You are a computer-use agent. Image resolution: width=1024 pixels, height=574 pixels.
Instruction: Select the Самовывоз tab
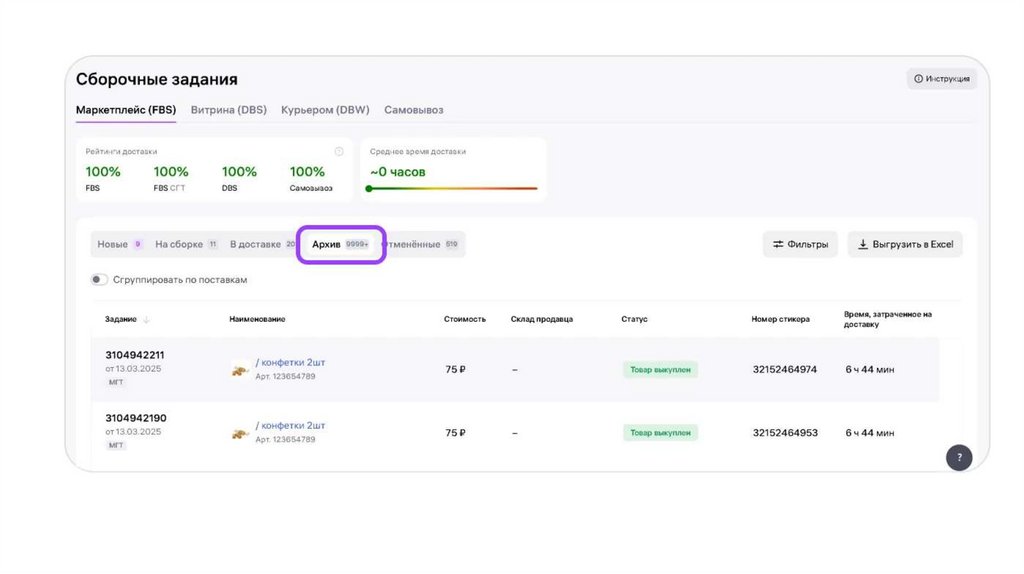click(414, 110)
